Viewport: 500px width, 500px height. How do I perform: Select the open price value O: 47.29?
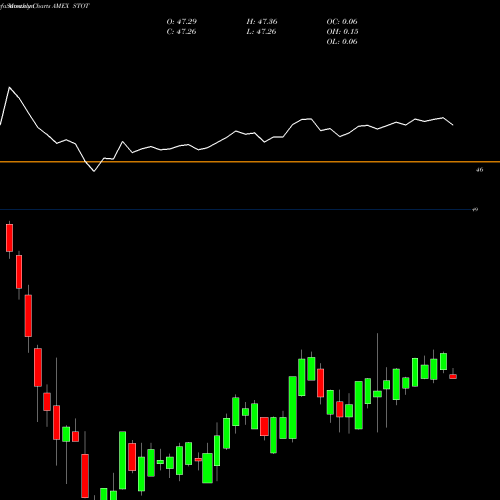point(182,22)
